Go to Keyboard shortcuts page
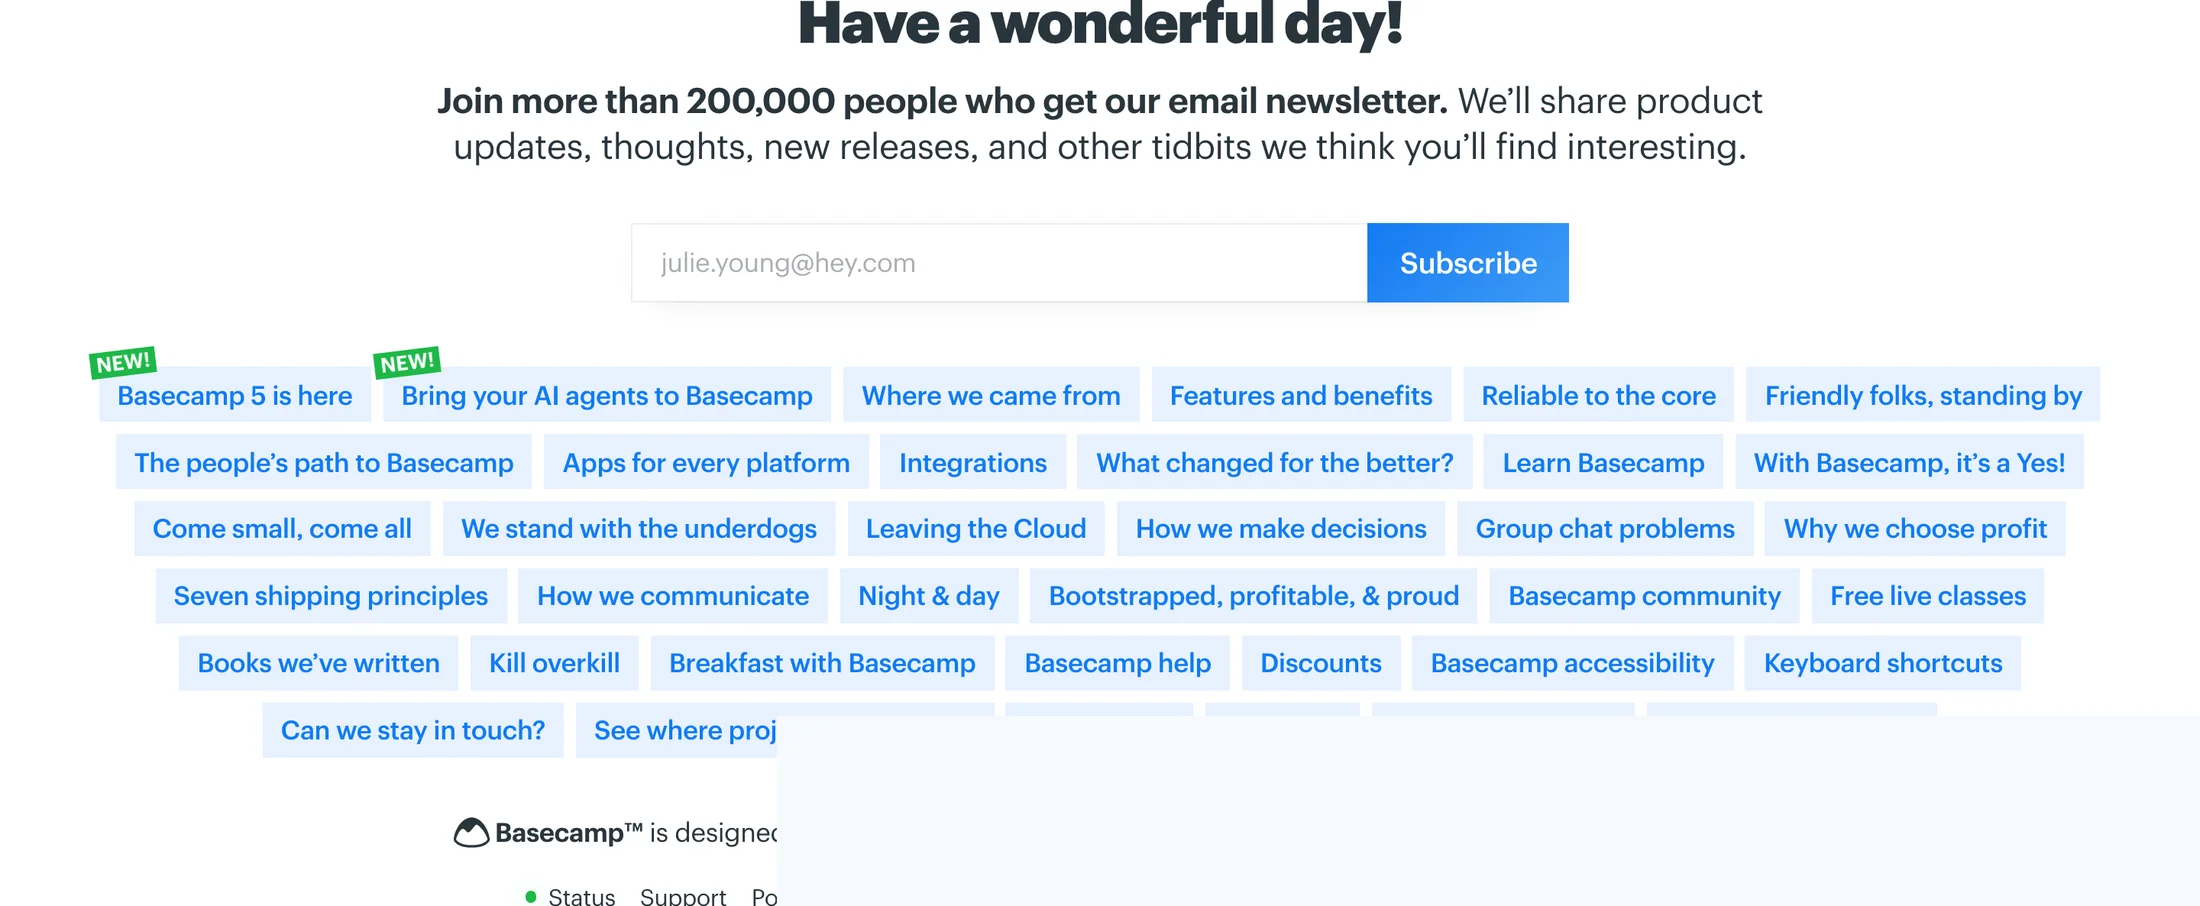Image resolution: width=2200 pixels, height=906 pixels. pyautogui.click(x=1883, y=662)
